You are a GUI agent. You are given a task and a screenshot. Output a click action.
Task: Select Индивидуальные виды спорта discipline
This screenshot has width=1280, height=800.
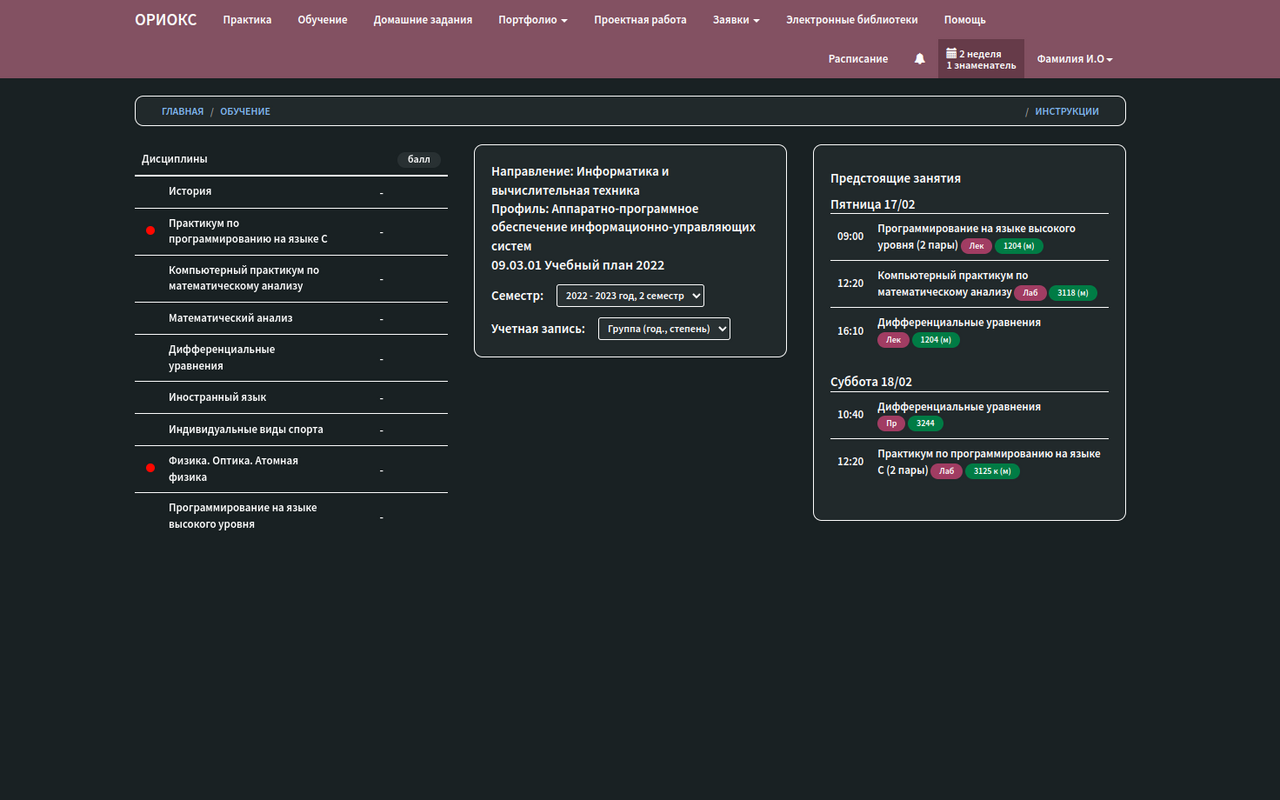[x=291, y=430]
